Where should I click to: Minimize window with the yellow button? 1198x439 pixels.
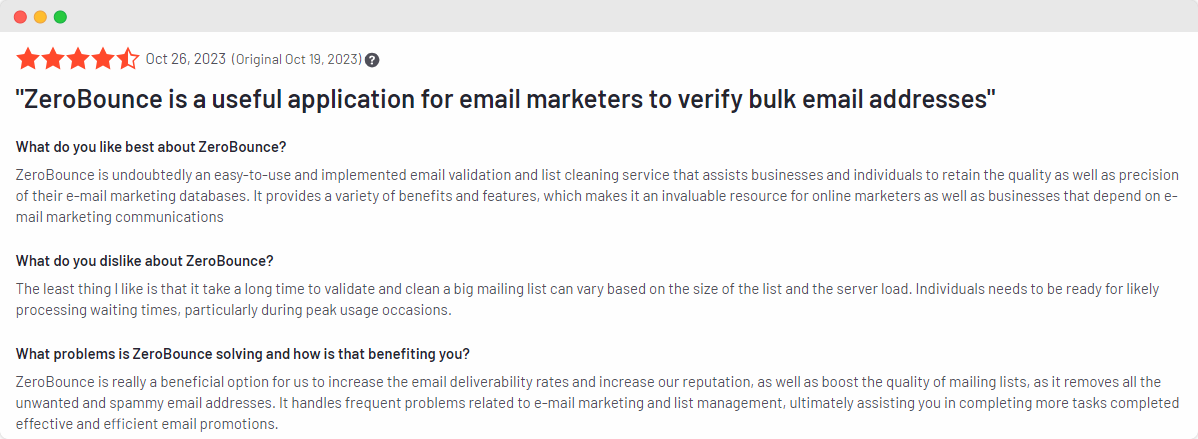coord(40,17)
